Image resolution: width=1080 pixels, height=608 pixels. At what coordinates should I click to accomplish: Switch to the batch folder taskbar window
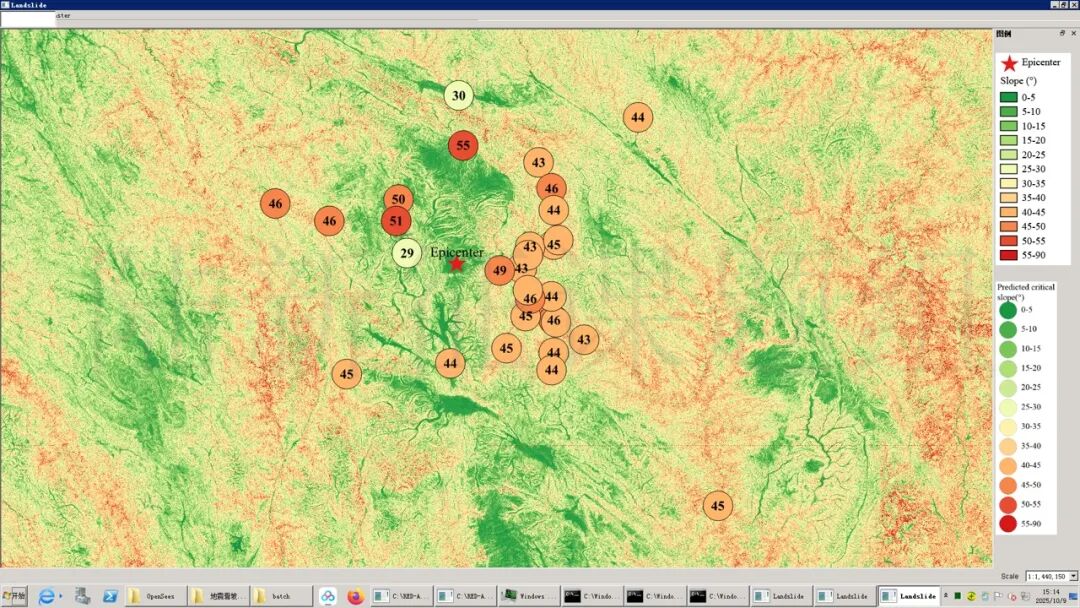click(x=278, y=596)
